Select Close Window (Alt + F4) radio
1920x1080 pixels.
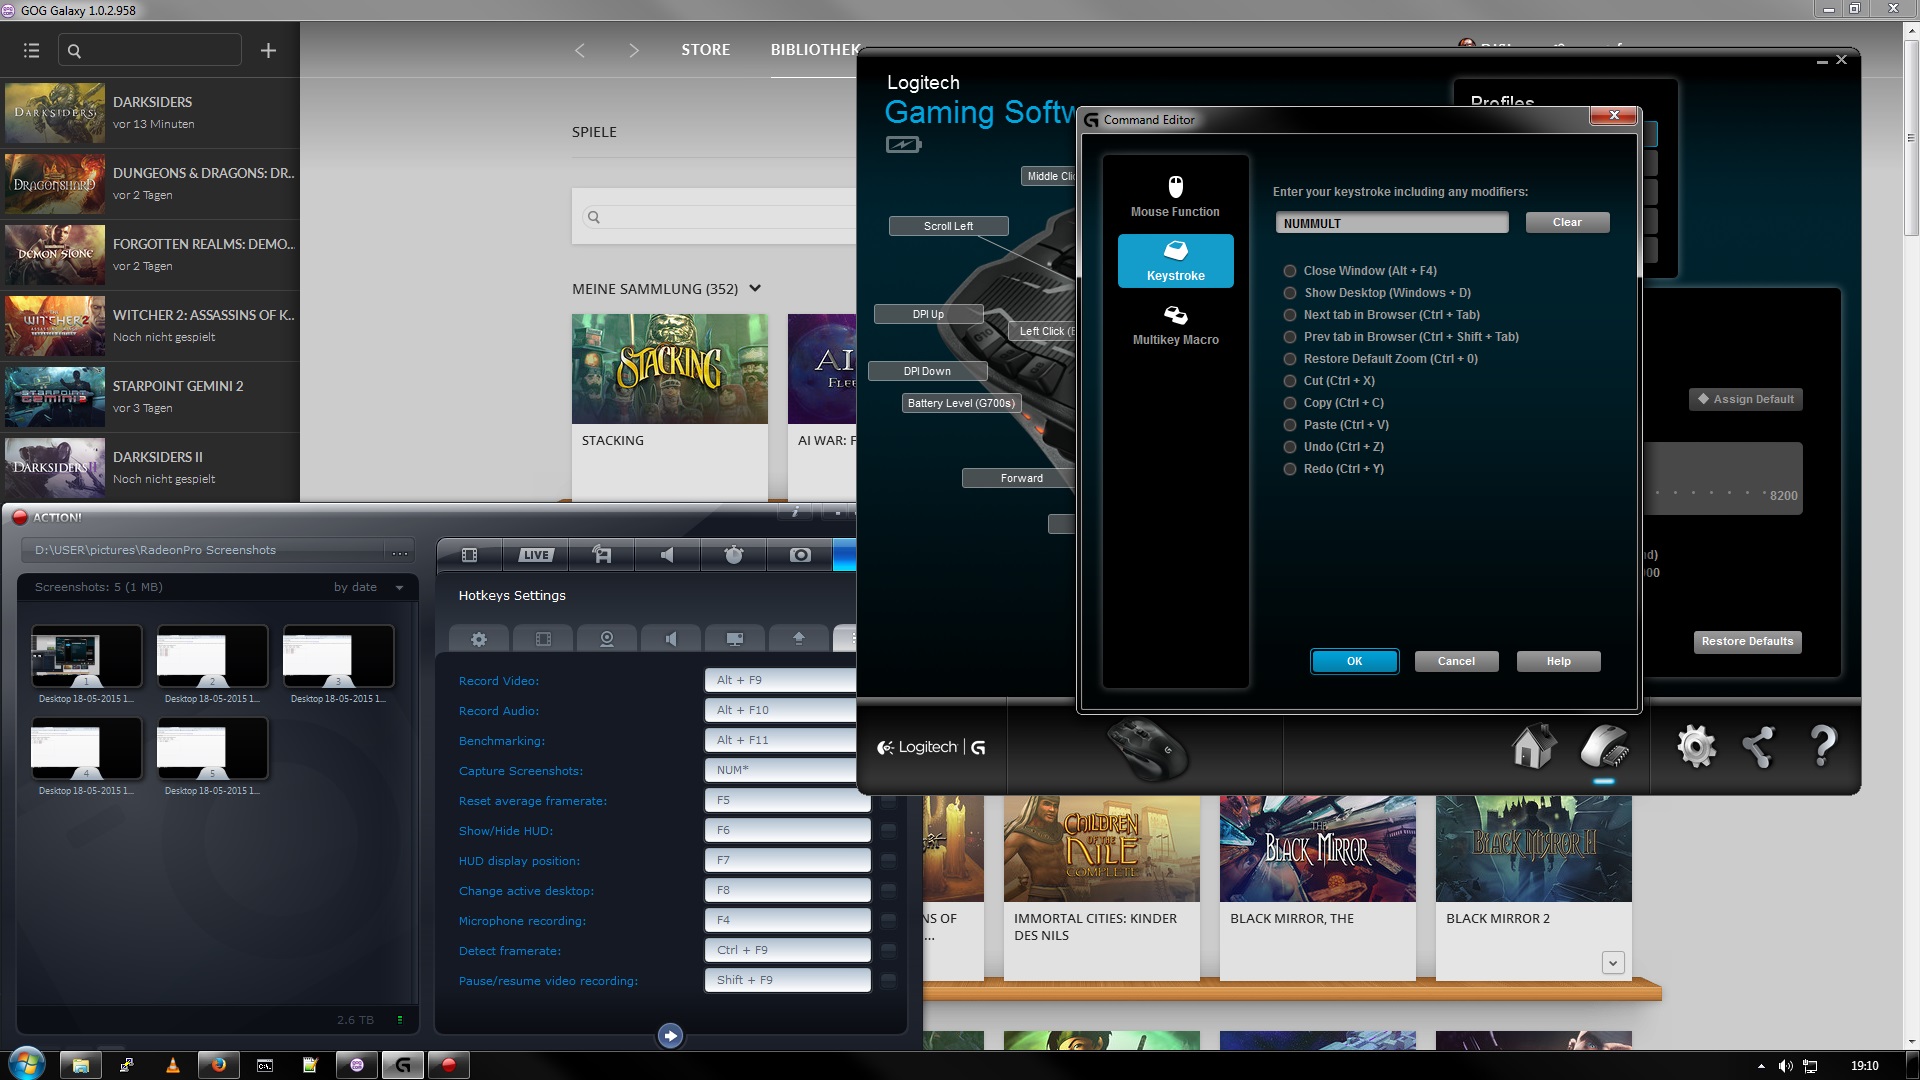point(1290,271)
